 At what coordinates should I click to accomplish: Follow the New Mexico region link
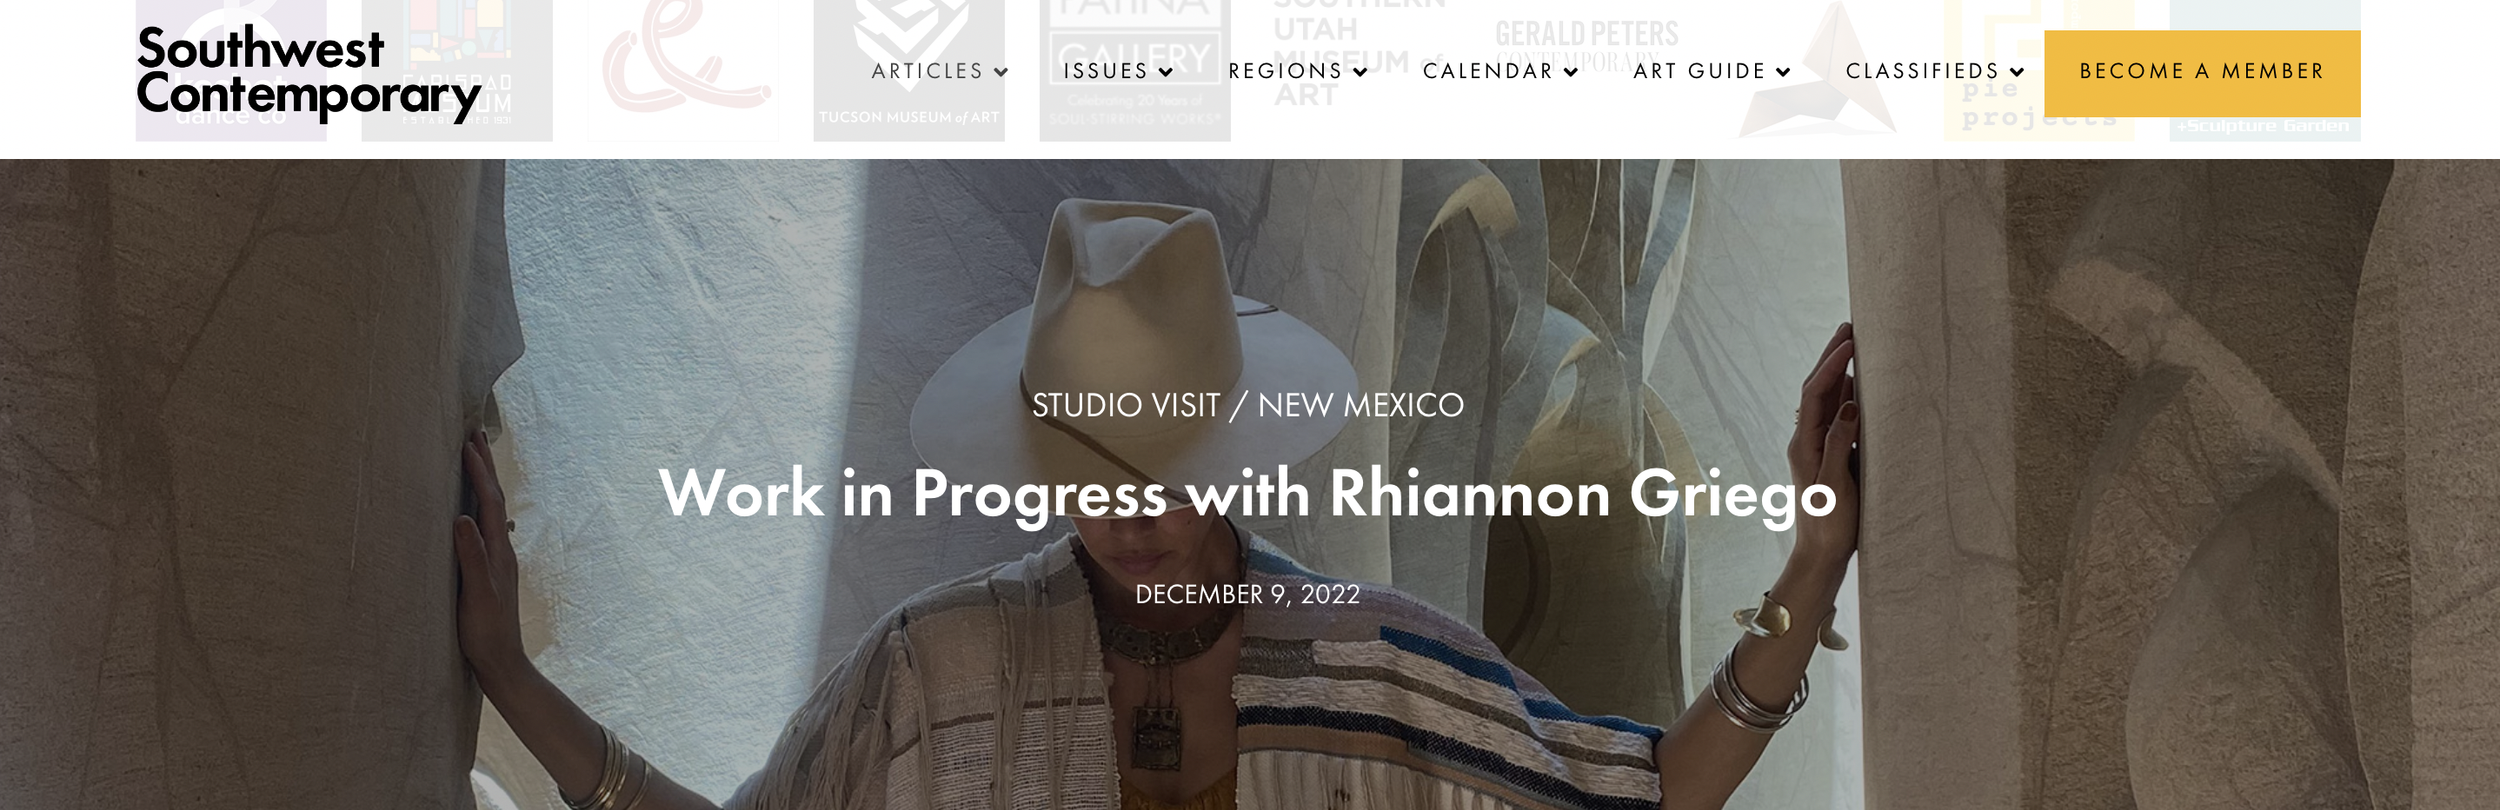pyautogui.click(x=1361, y=405)
